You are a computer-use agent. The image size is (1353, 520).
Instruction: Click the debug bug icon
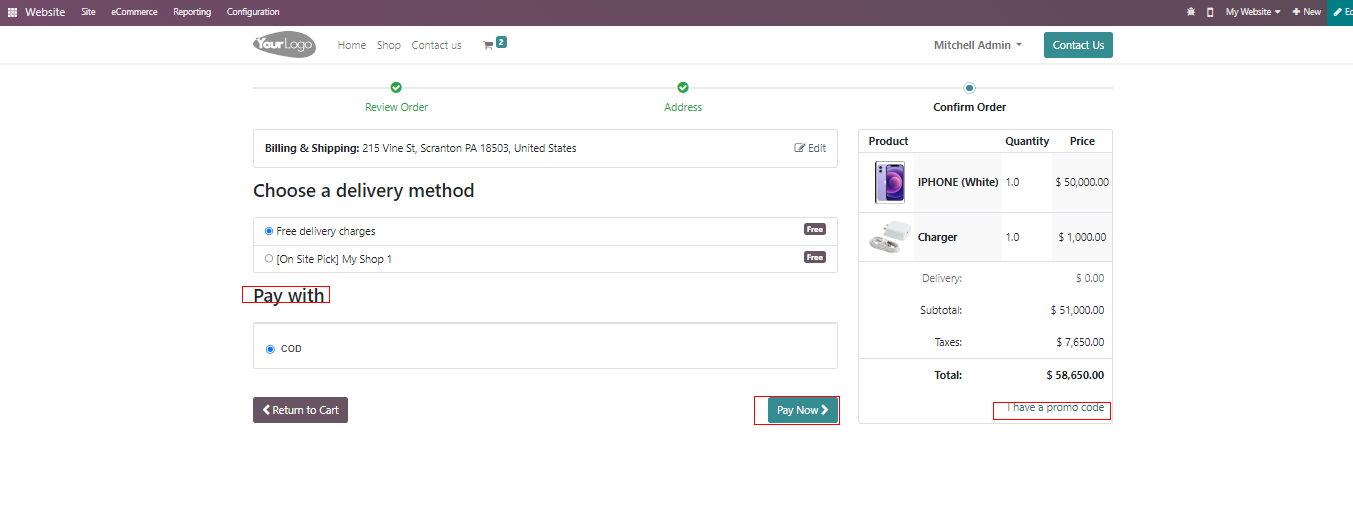[x=1190, y=12]
